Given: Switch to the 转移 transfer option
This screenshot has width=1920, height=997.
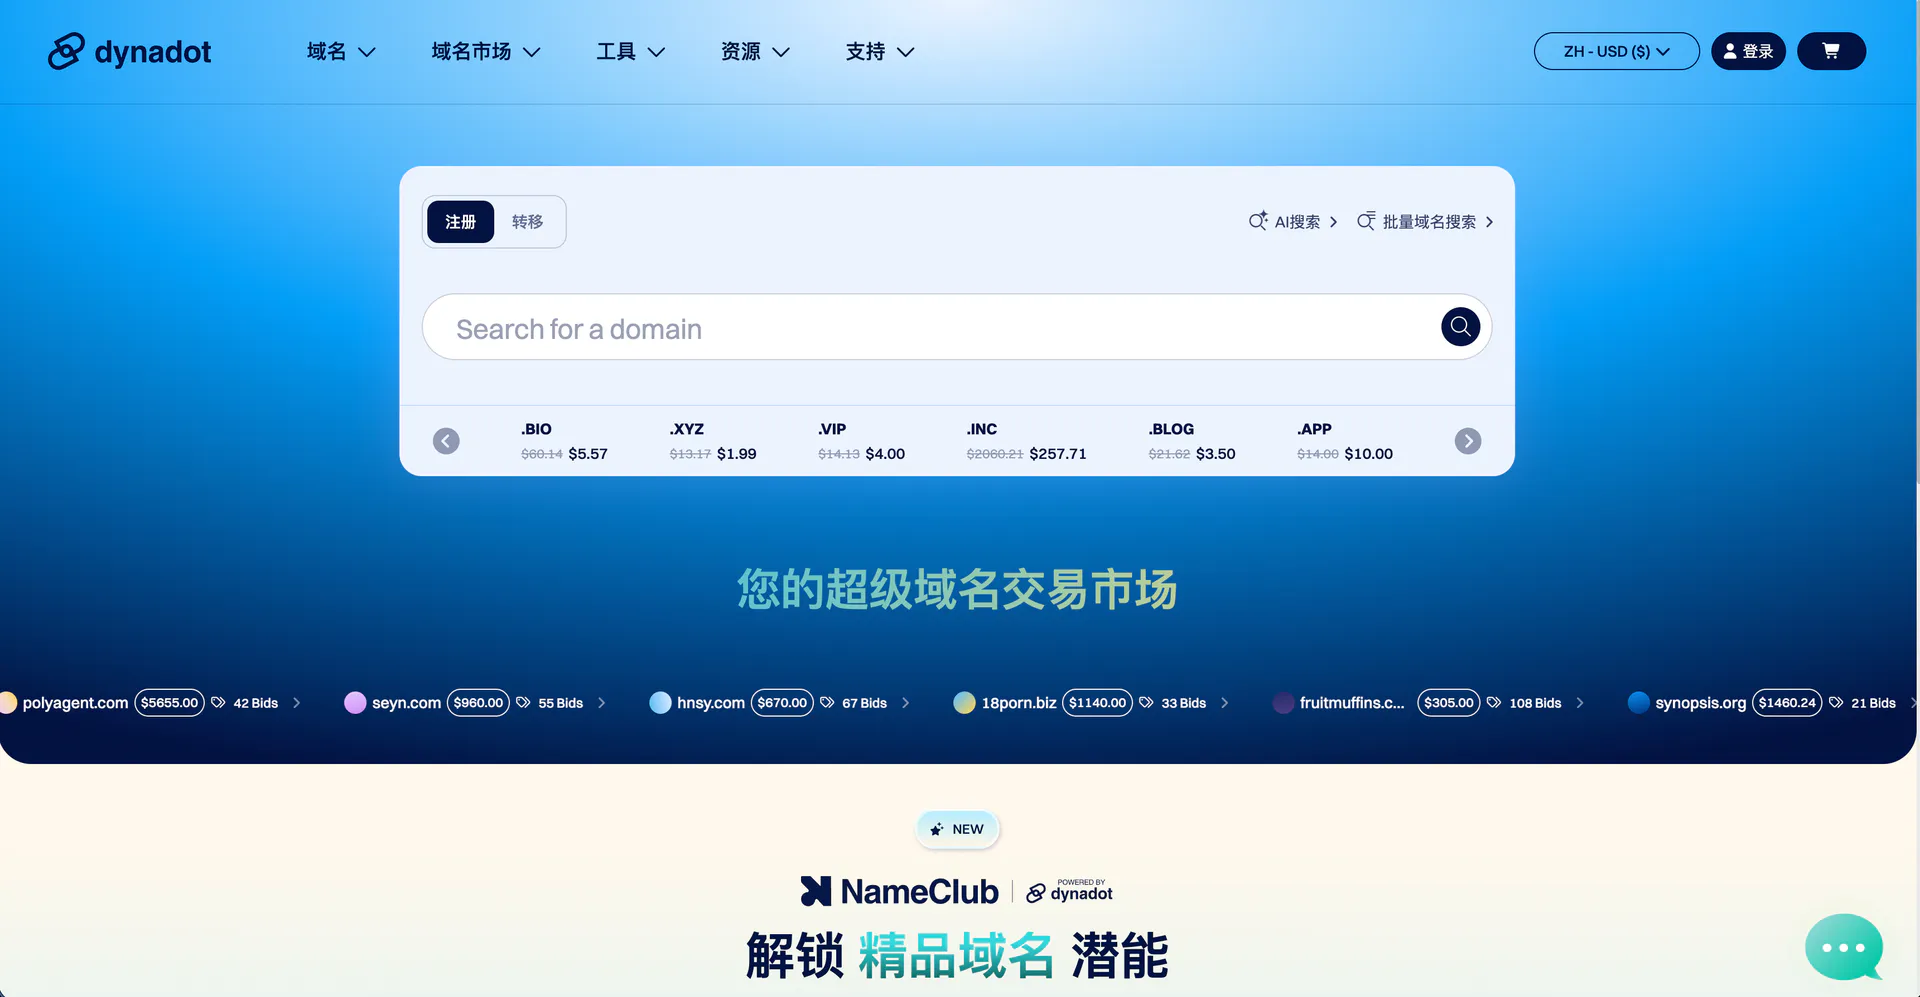Looking at the screenshot, I should [x=527, y=222].
